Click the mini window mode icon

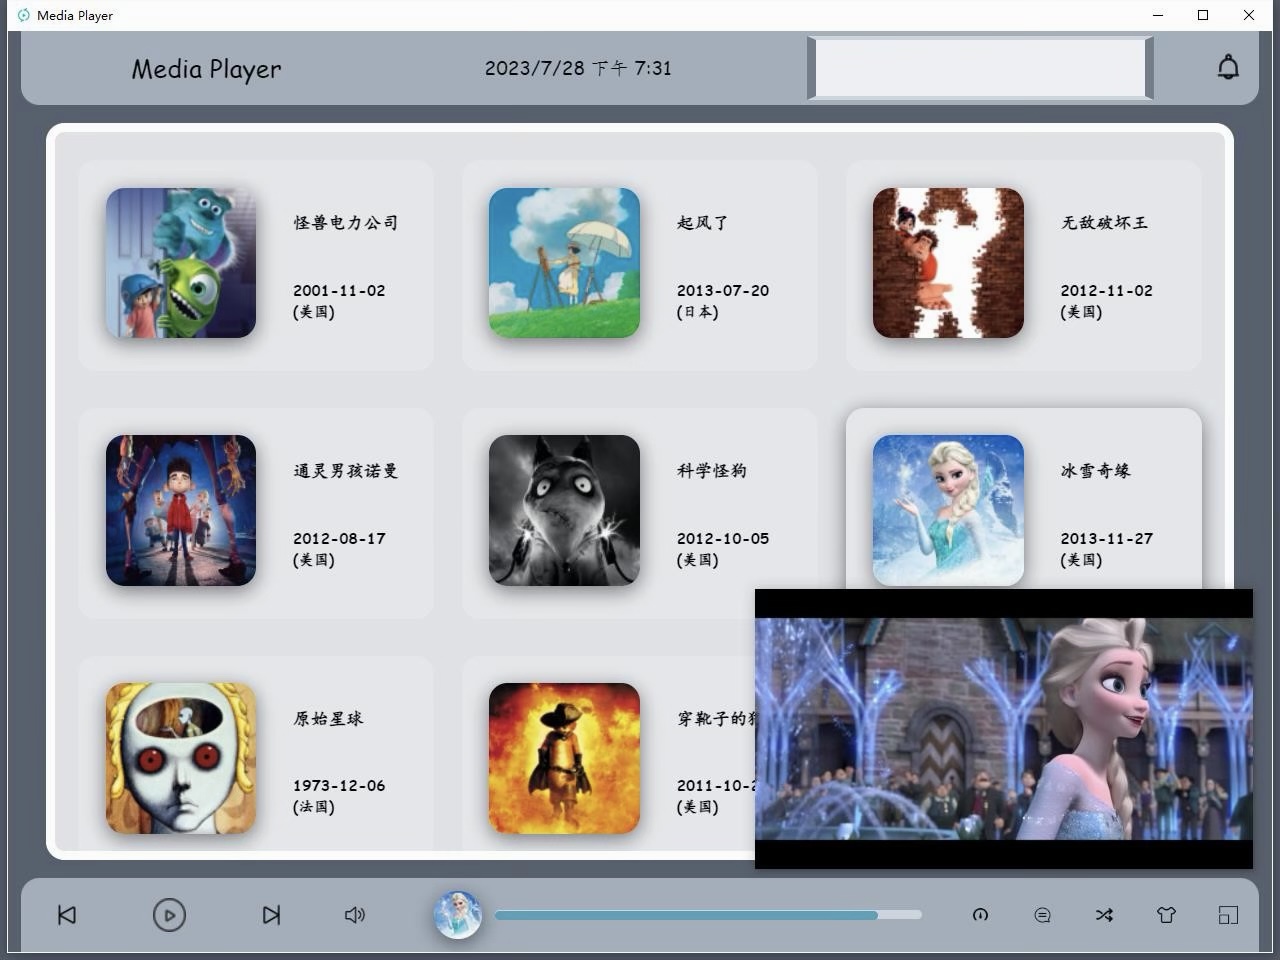pos(1228,915)
